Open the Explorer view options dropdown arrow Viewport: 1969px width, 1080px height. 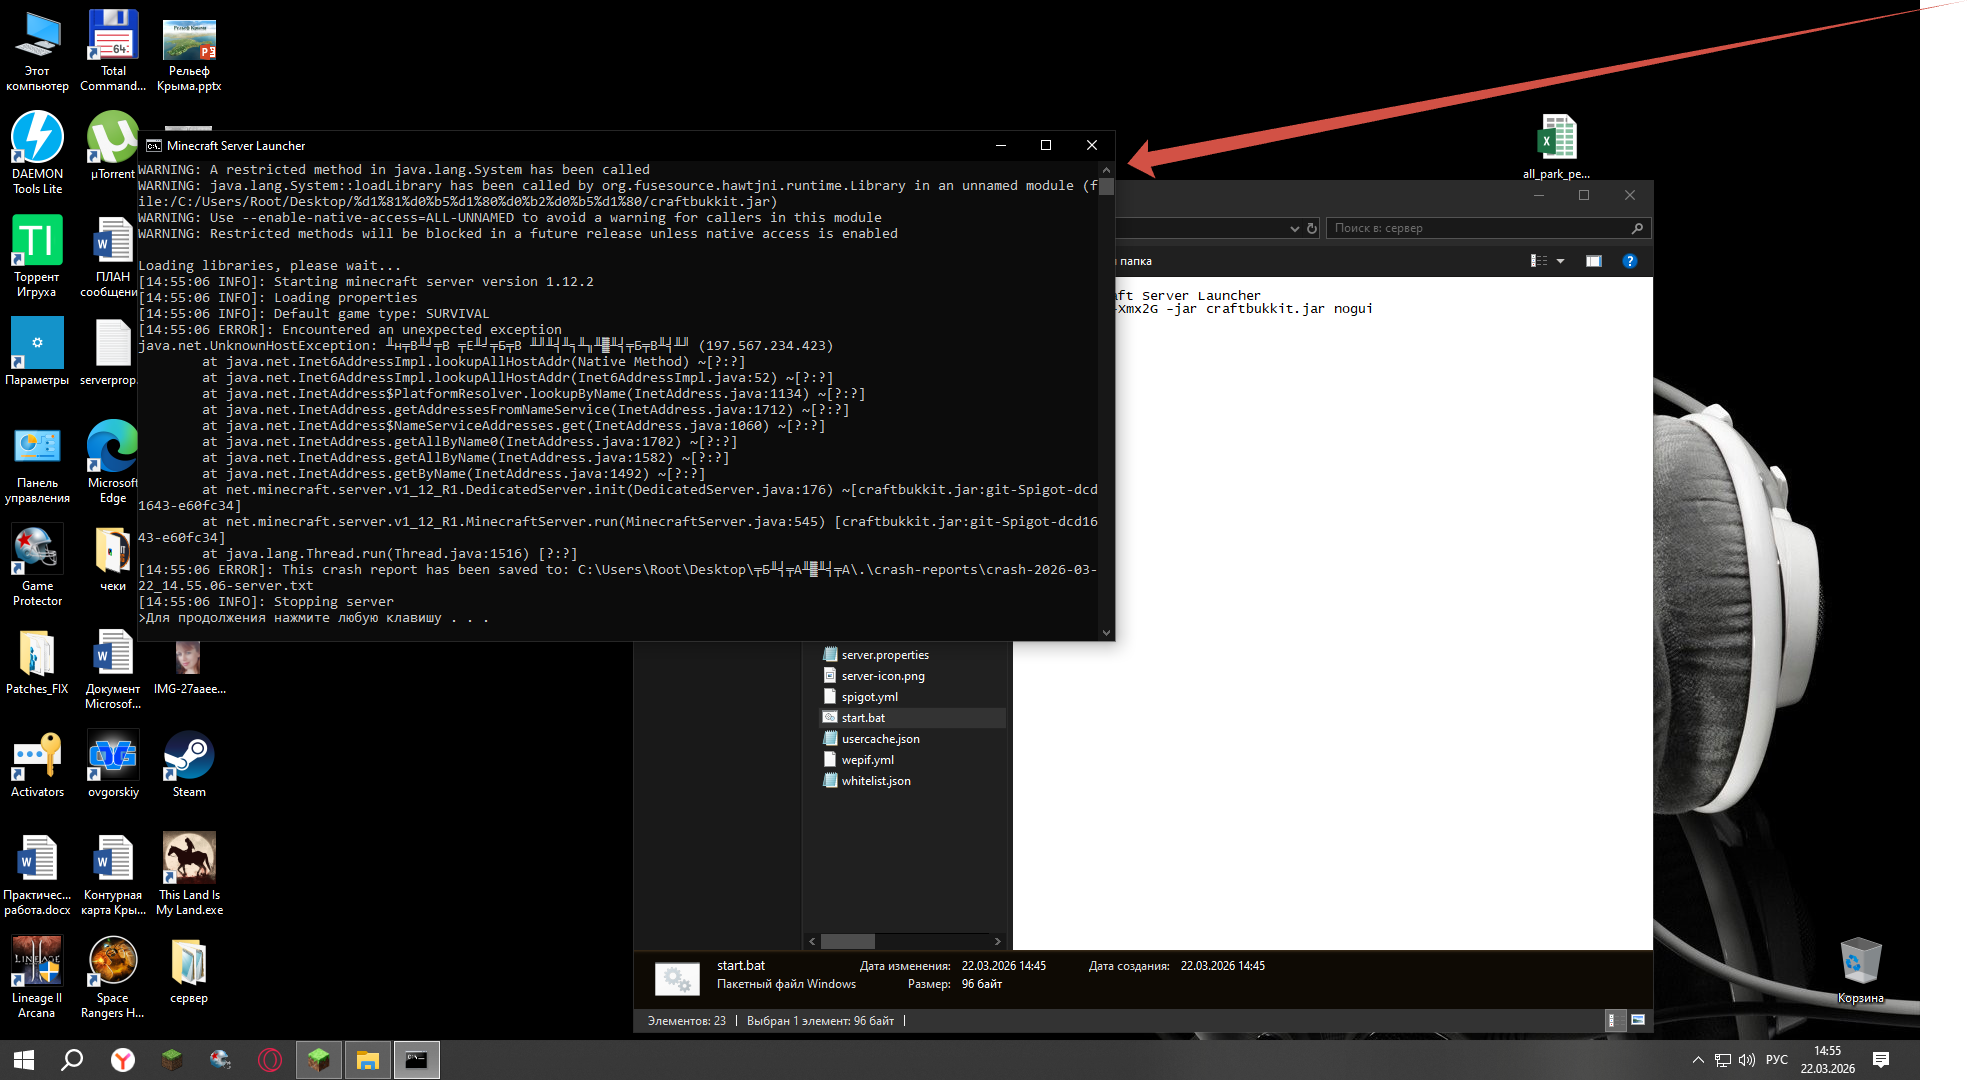click(x=1560, y=261)
